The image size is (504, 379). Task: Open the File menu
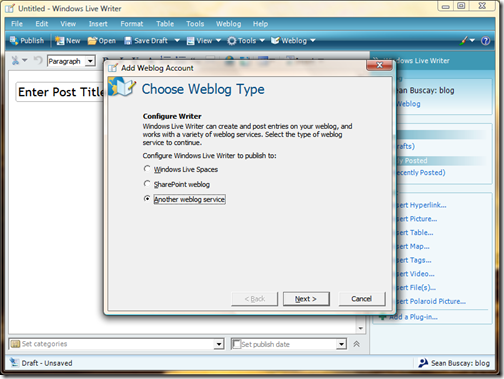tap(17, 24)
